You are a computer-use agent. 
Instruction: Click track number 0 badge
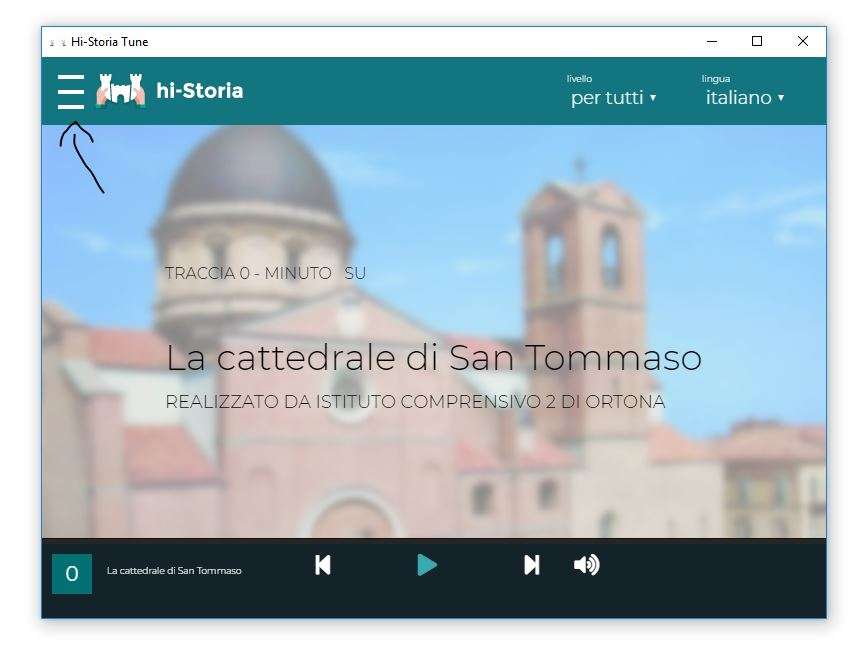72,574
